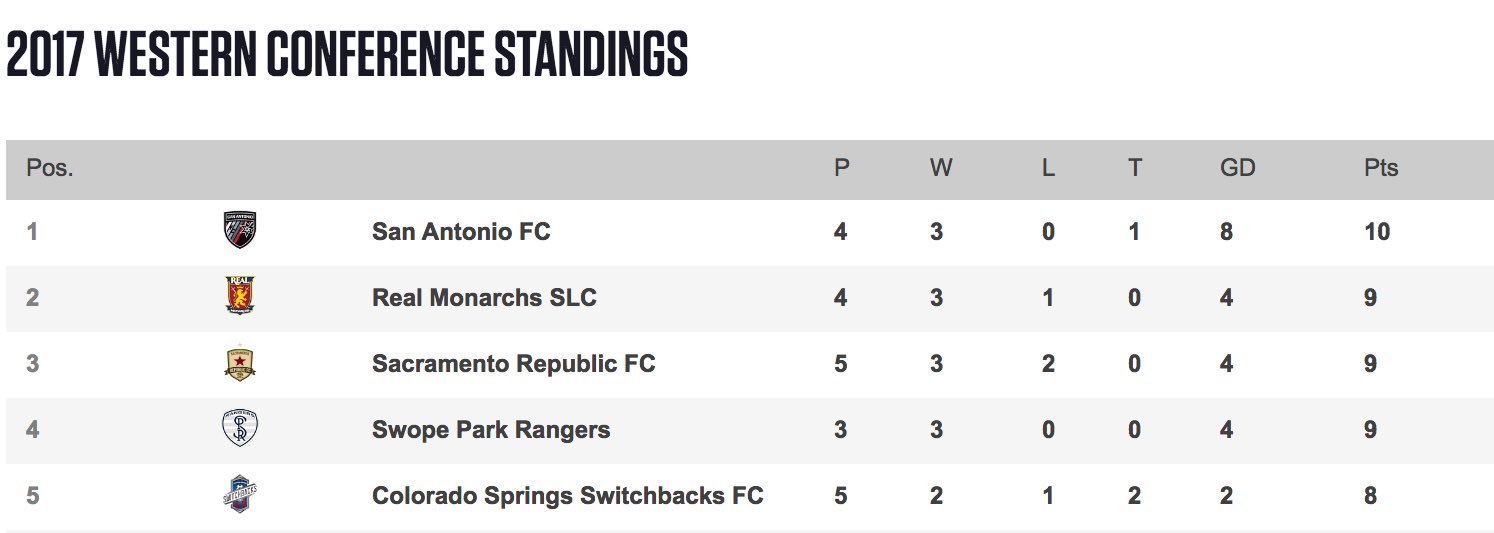
Task: Sort table by the W column header
Action: click(941, 168)
